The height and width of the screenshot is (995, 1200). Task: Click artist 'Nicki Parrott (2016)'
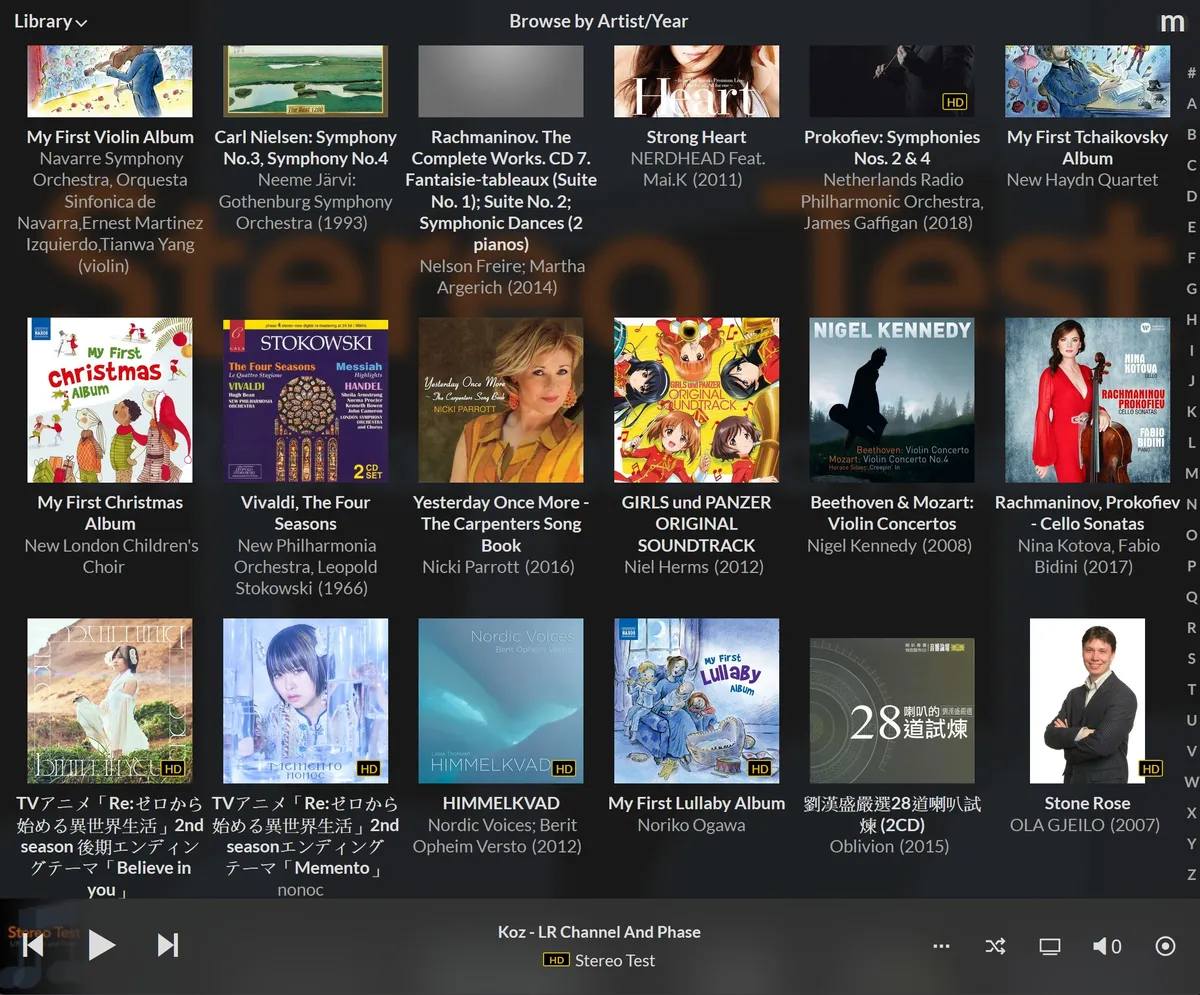[x=498, y=567]
